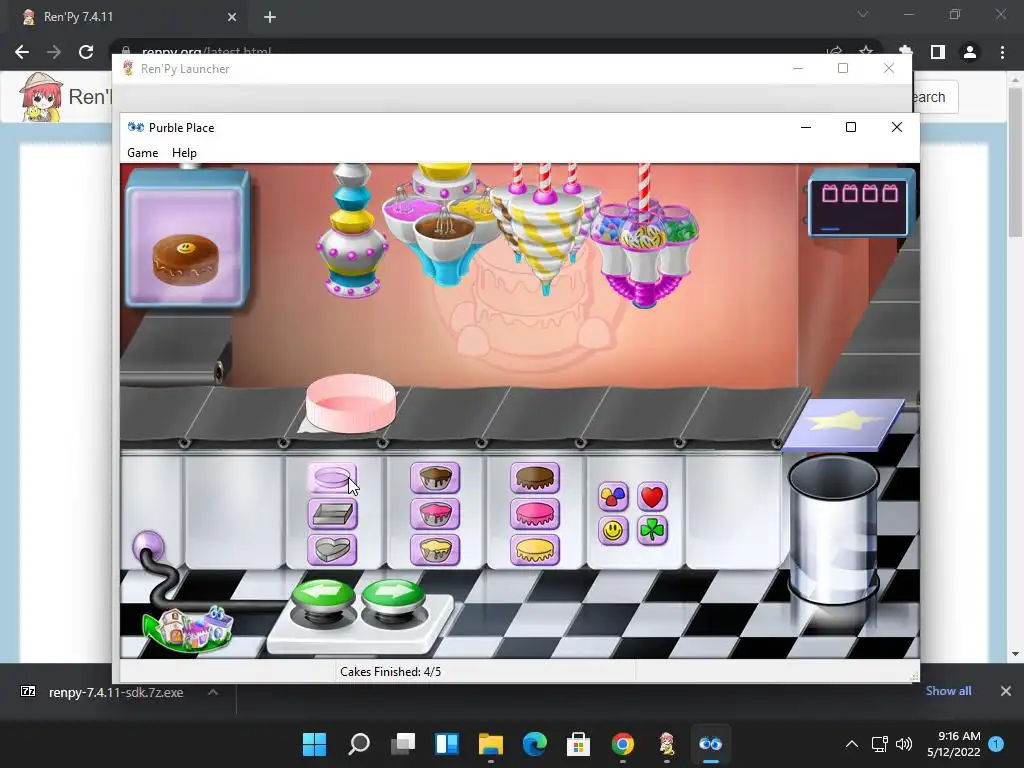This screenshot has width=1024, height=768.
Task: Open the volume control in system tray
Action: pyautogui.click(x=904, y=744)
